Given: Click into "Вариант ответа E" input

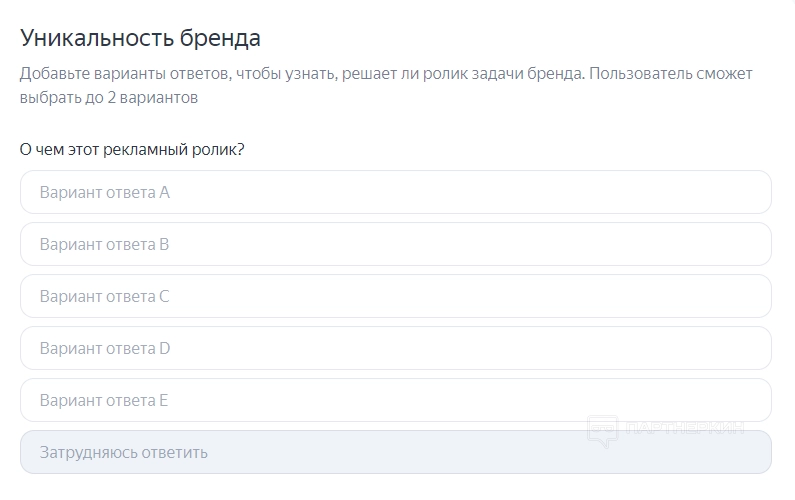Looking at the screenshot, I should pyautogui.click(x=395, y=400).
